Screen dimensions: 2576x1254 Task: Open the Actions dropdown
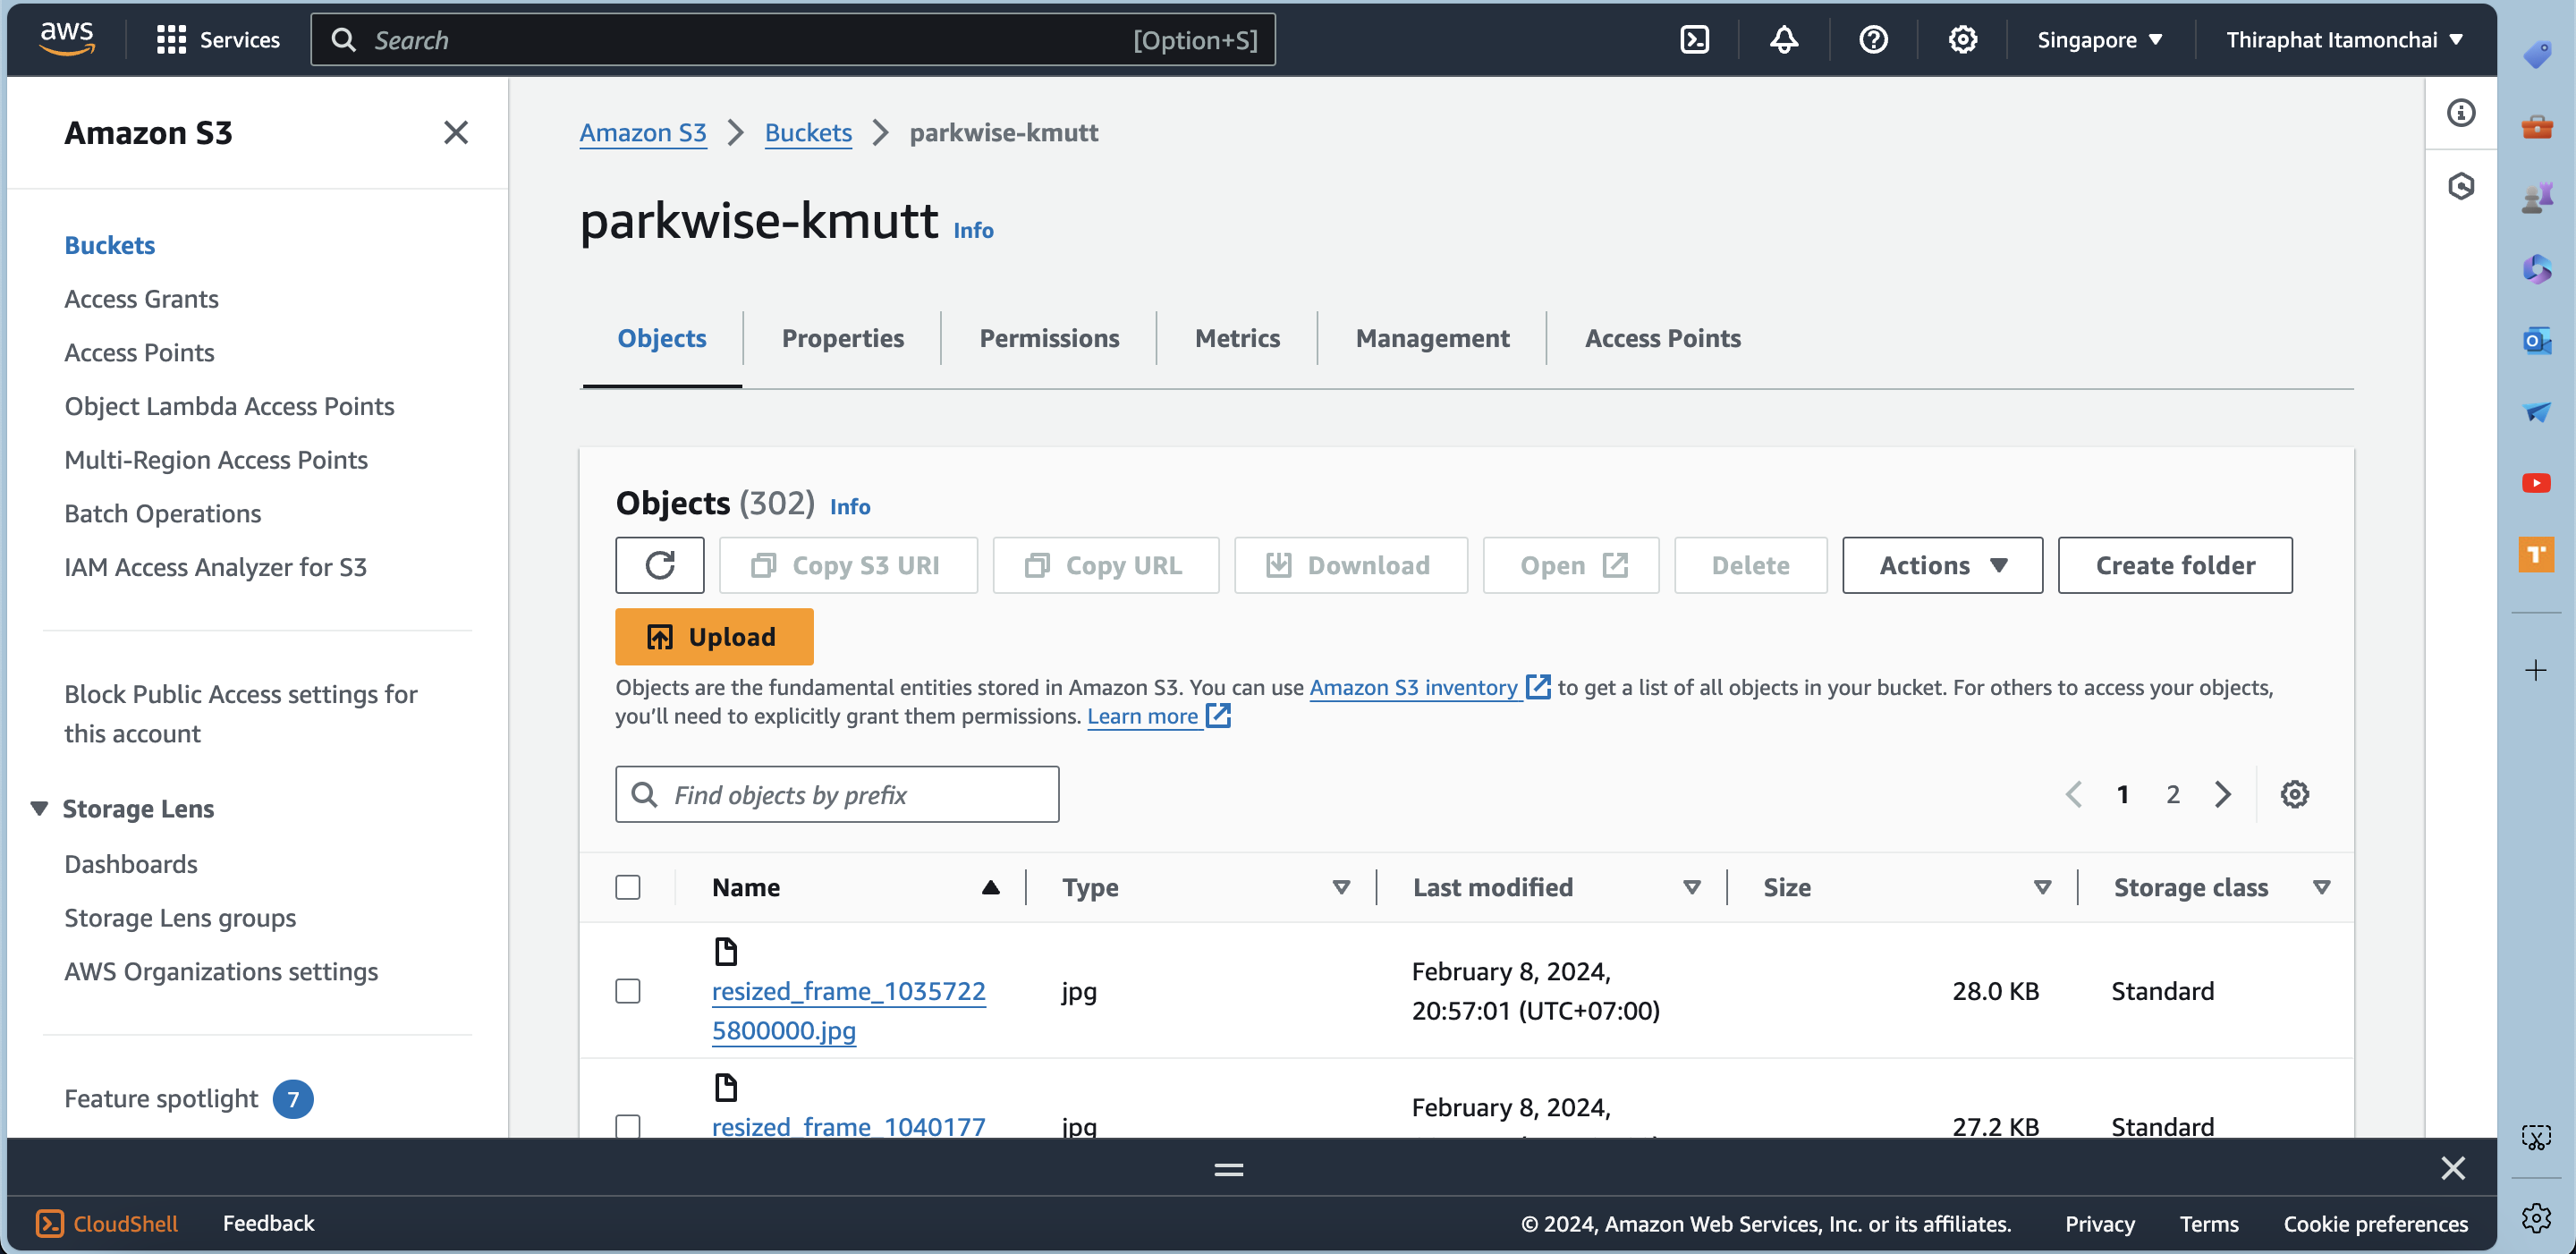[1941, 565]
